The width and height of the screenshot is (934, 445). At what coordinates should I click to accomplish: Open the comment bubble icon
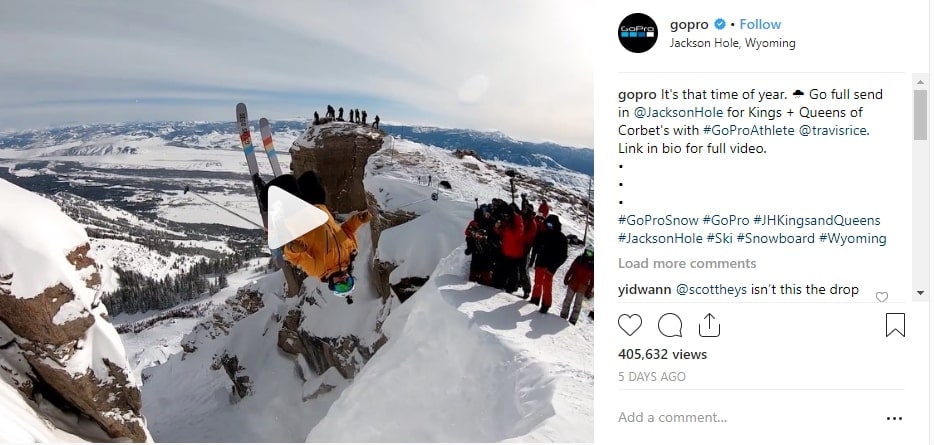(x=670, y=325)
